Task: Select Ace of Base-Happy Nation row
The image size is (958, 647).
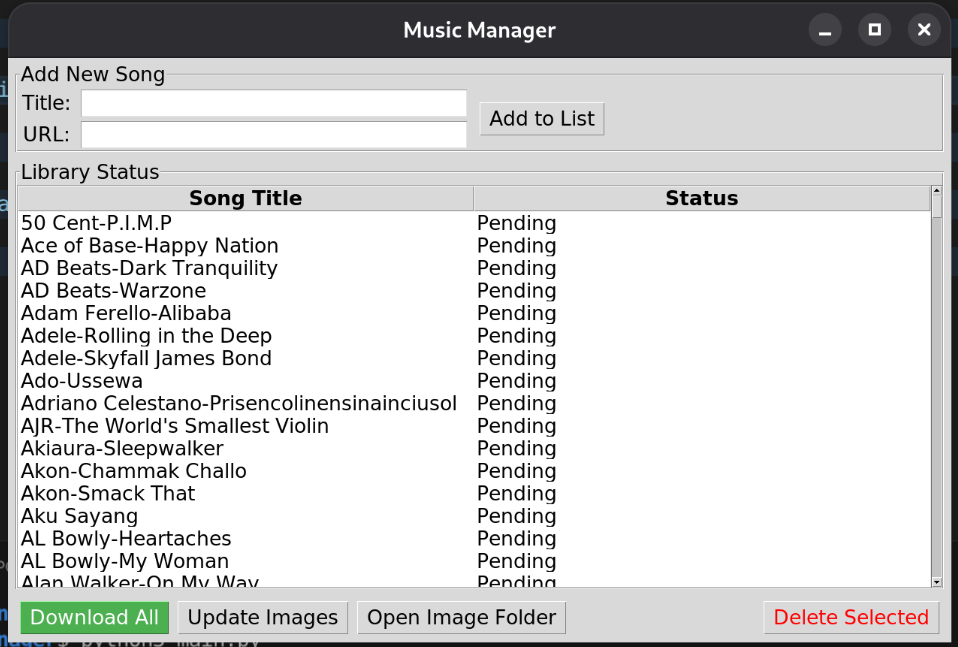Action: (x=149, y=246)
